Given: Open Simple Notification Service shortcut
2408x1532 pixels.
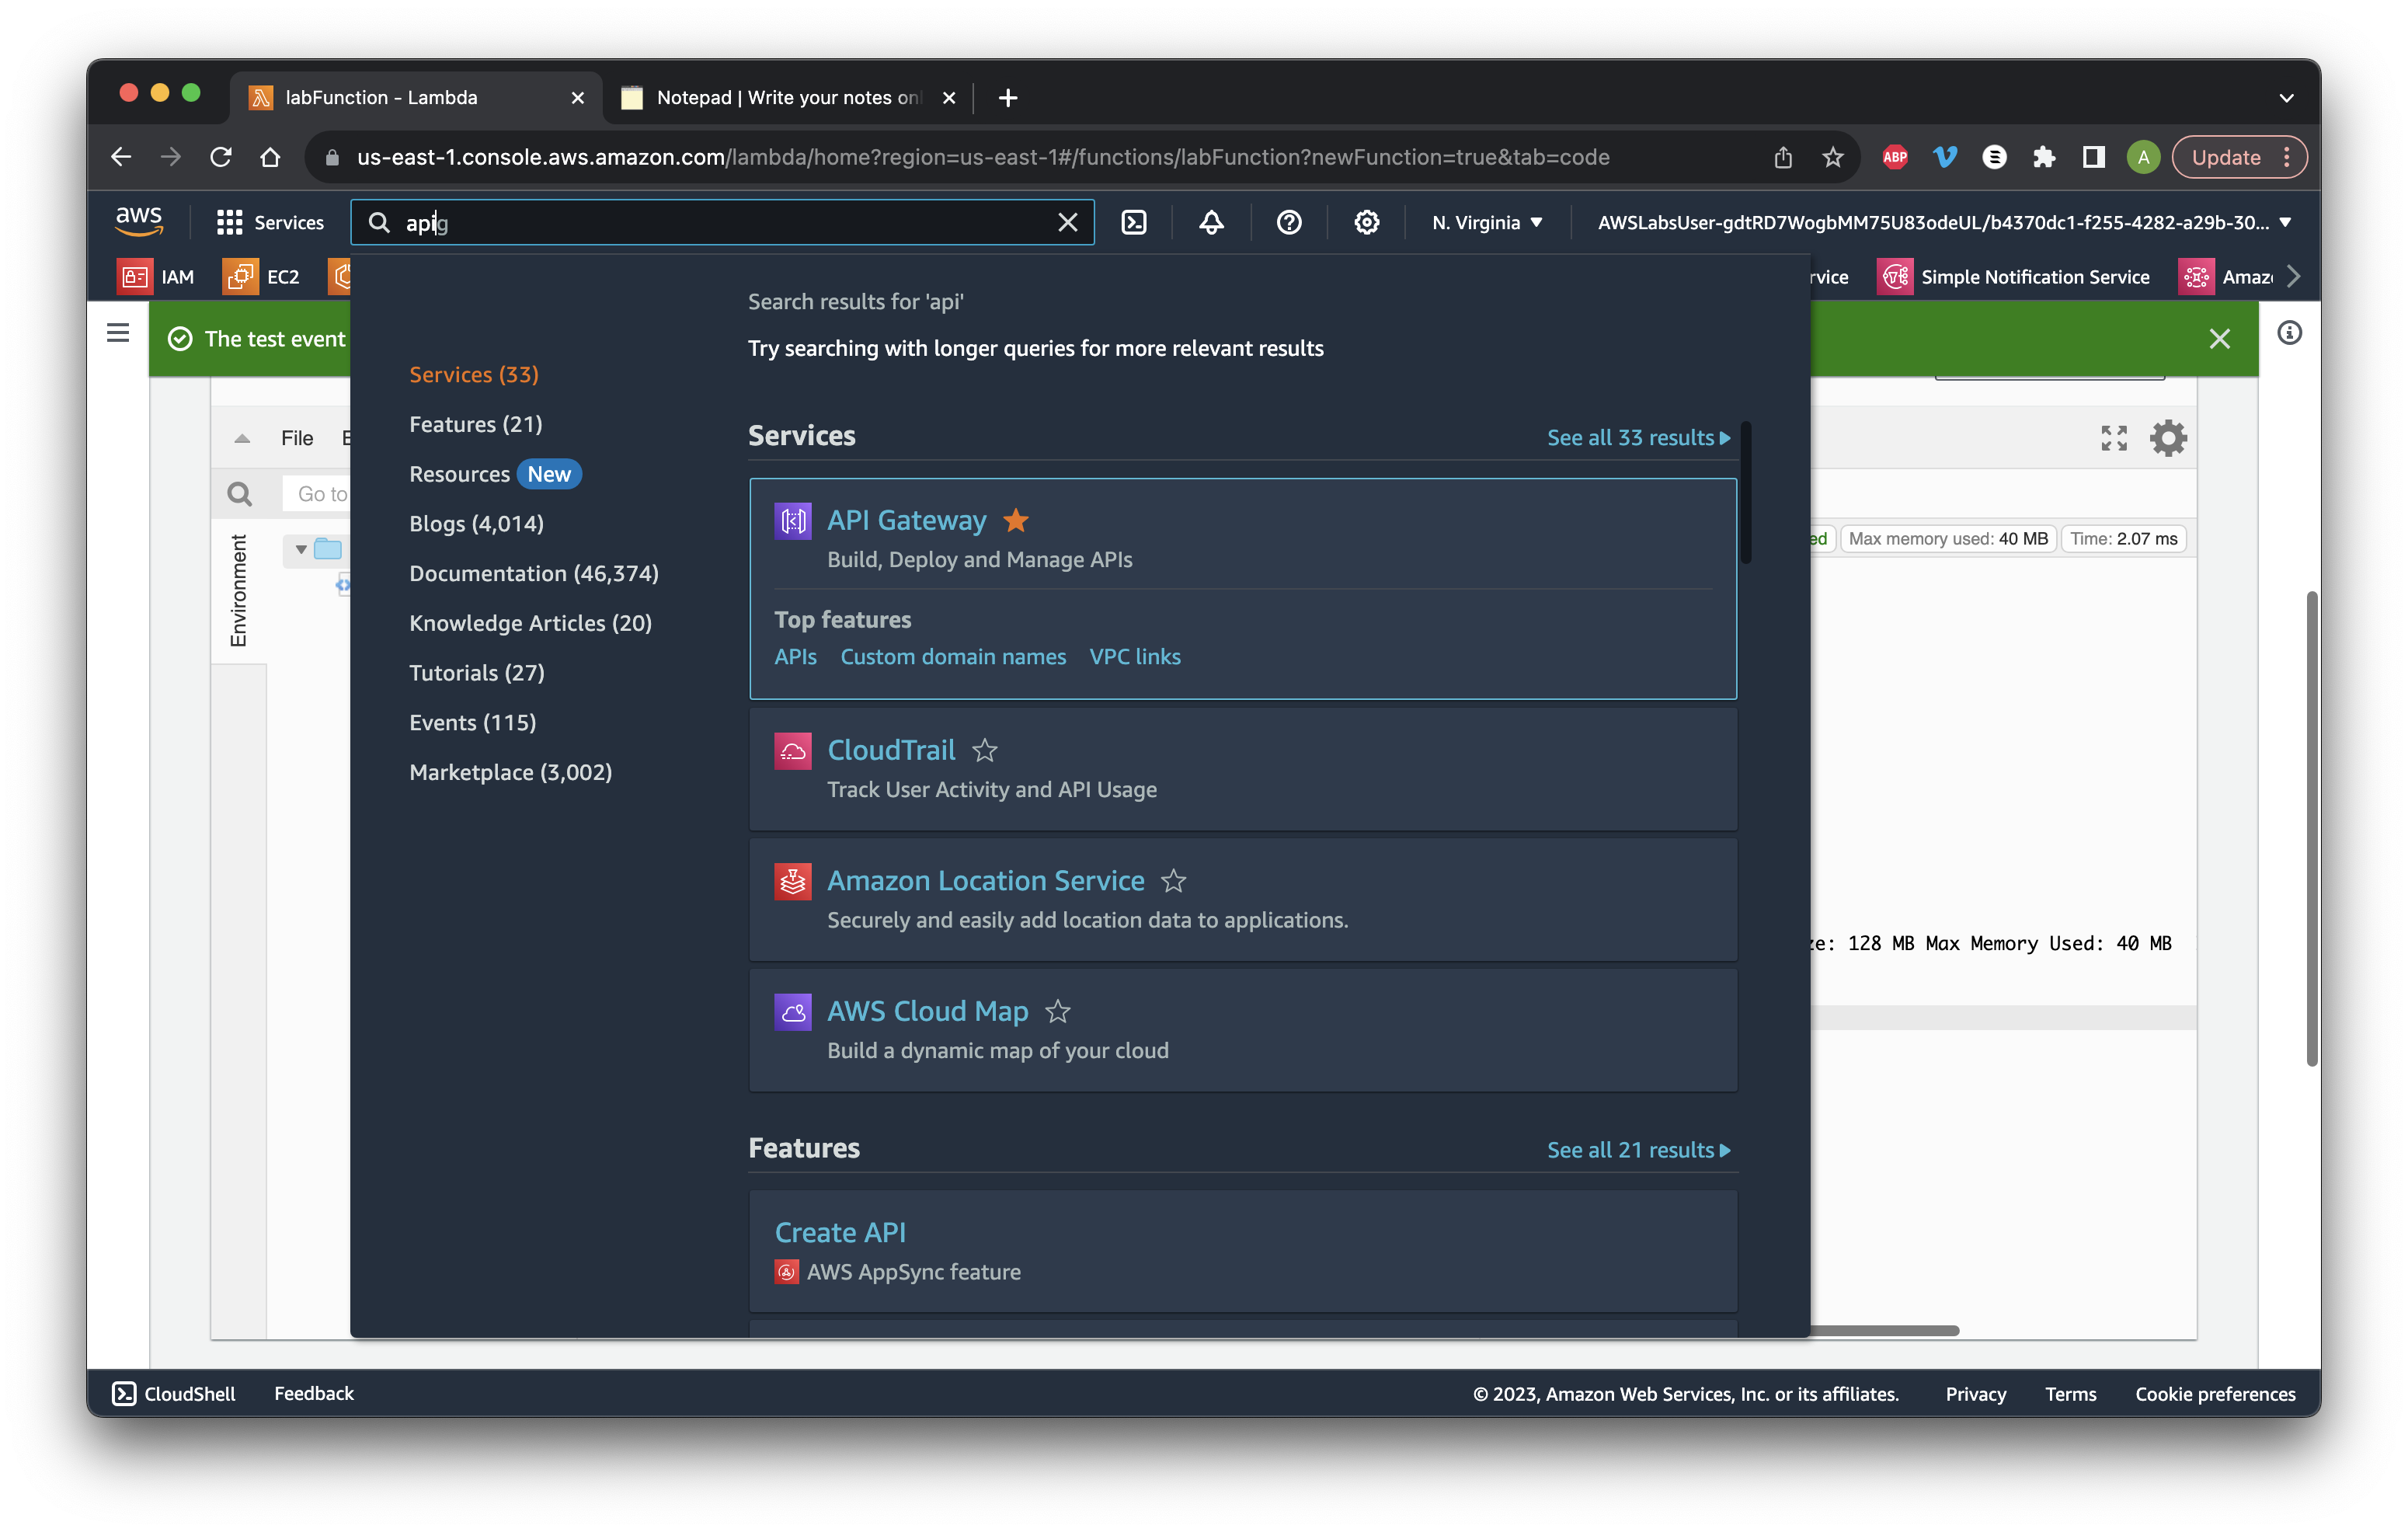Looking at the screenshot, I should point(2014,277).
